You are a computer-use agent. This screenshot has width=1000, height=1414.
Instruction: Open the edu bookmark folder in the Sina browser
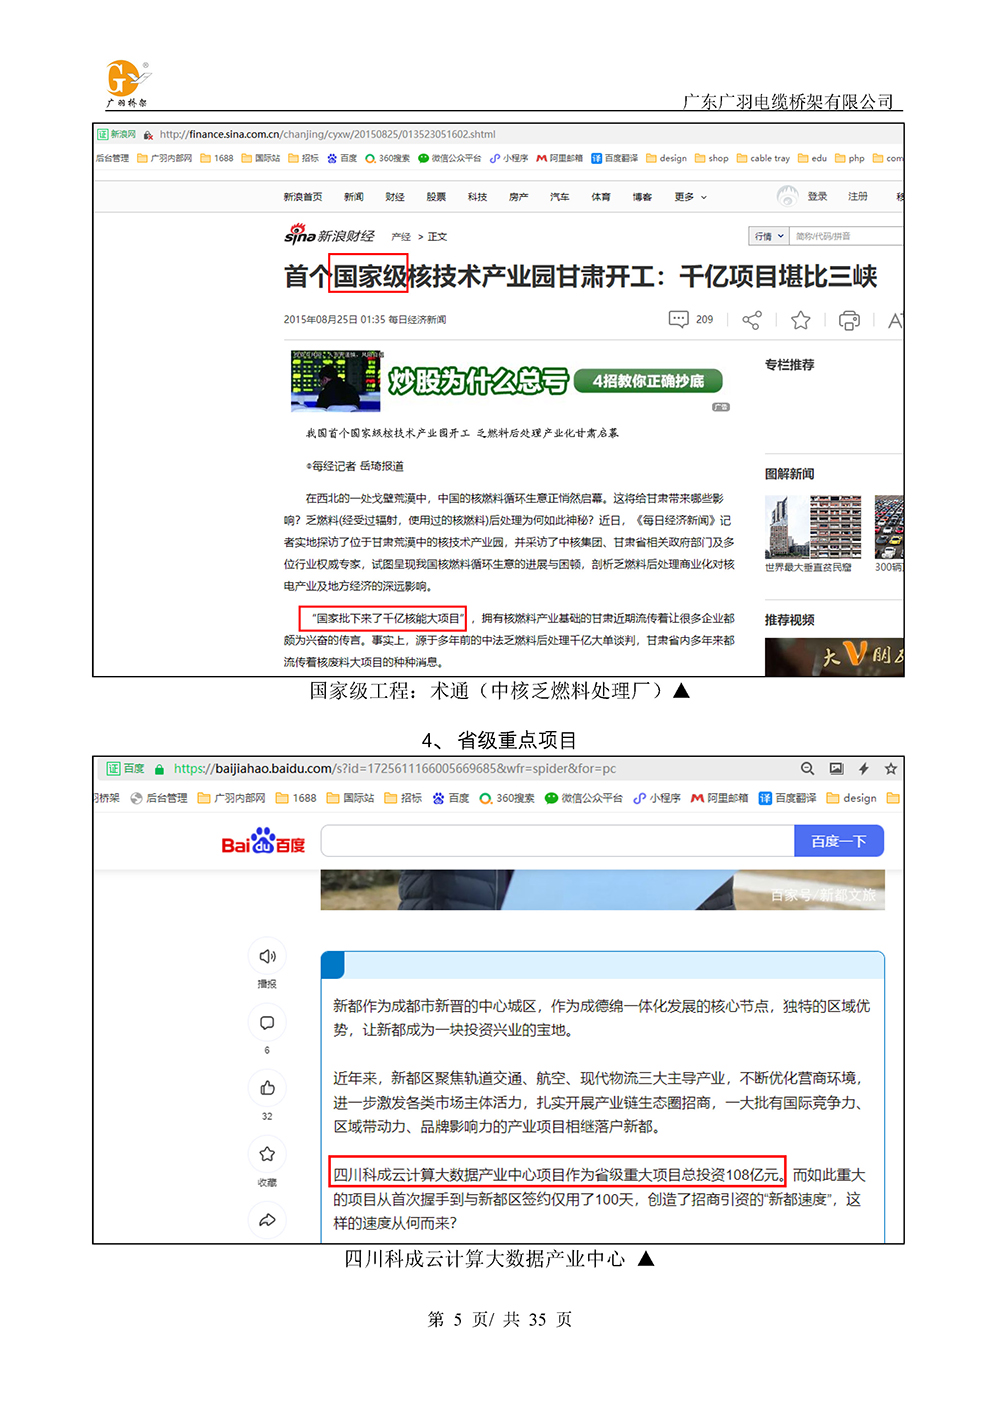coord(812,158)
